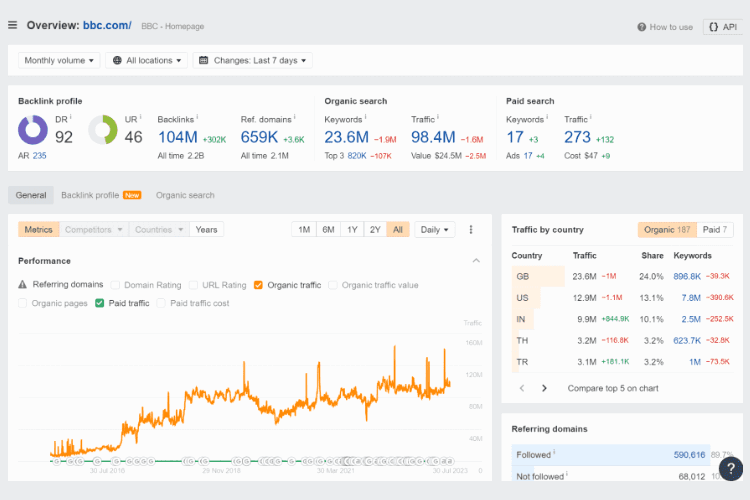Show Paid 7 traffic by country

pos(715,230)
